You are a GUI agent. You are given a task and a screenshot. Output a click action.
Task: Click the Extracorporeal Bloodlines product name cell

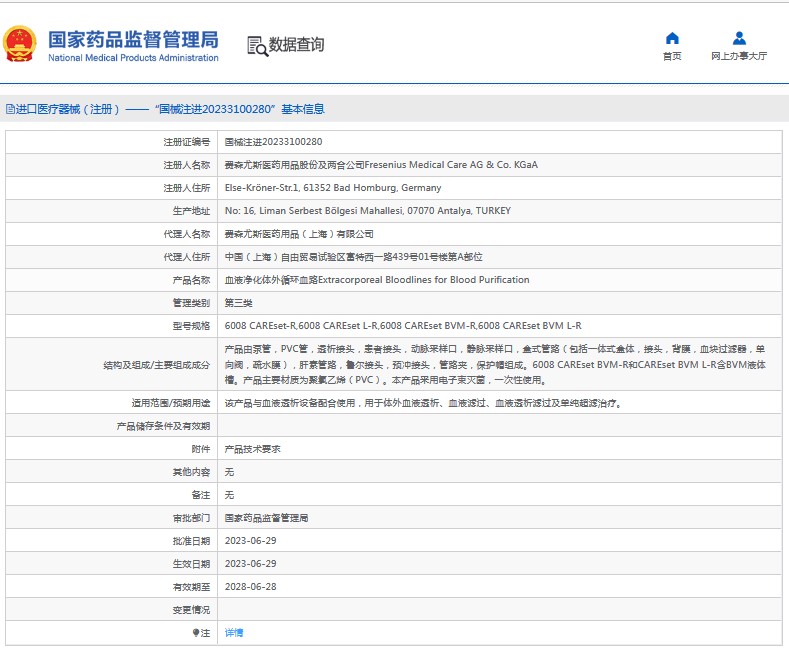coord(376,280)
